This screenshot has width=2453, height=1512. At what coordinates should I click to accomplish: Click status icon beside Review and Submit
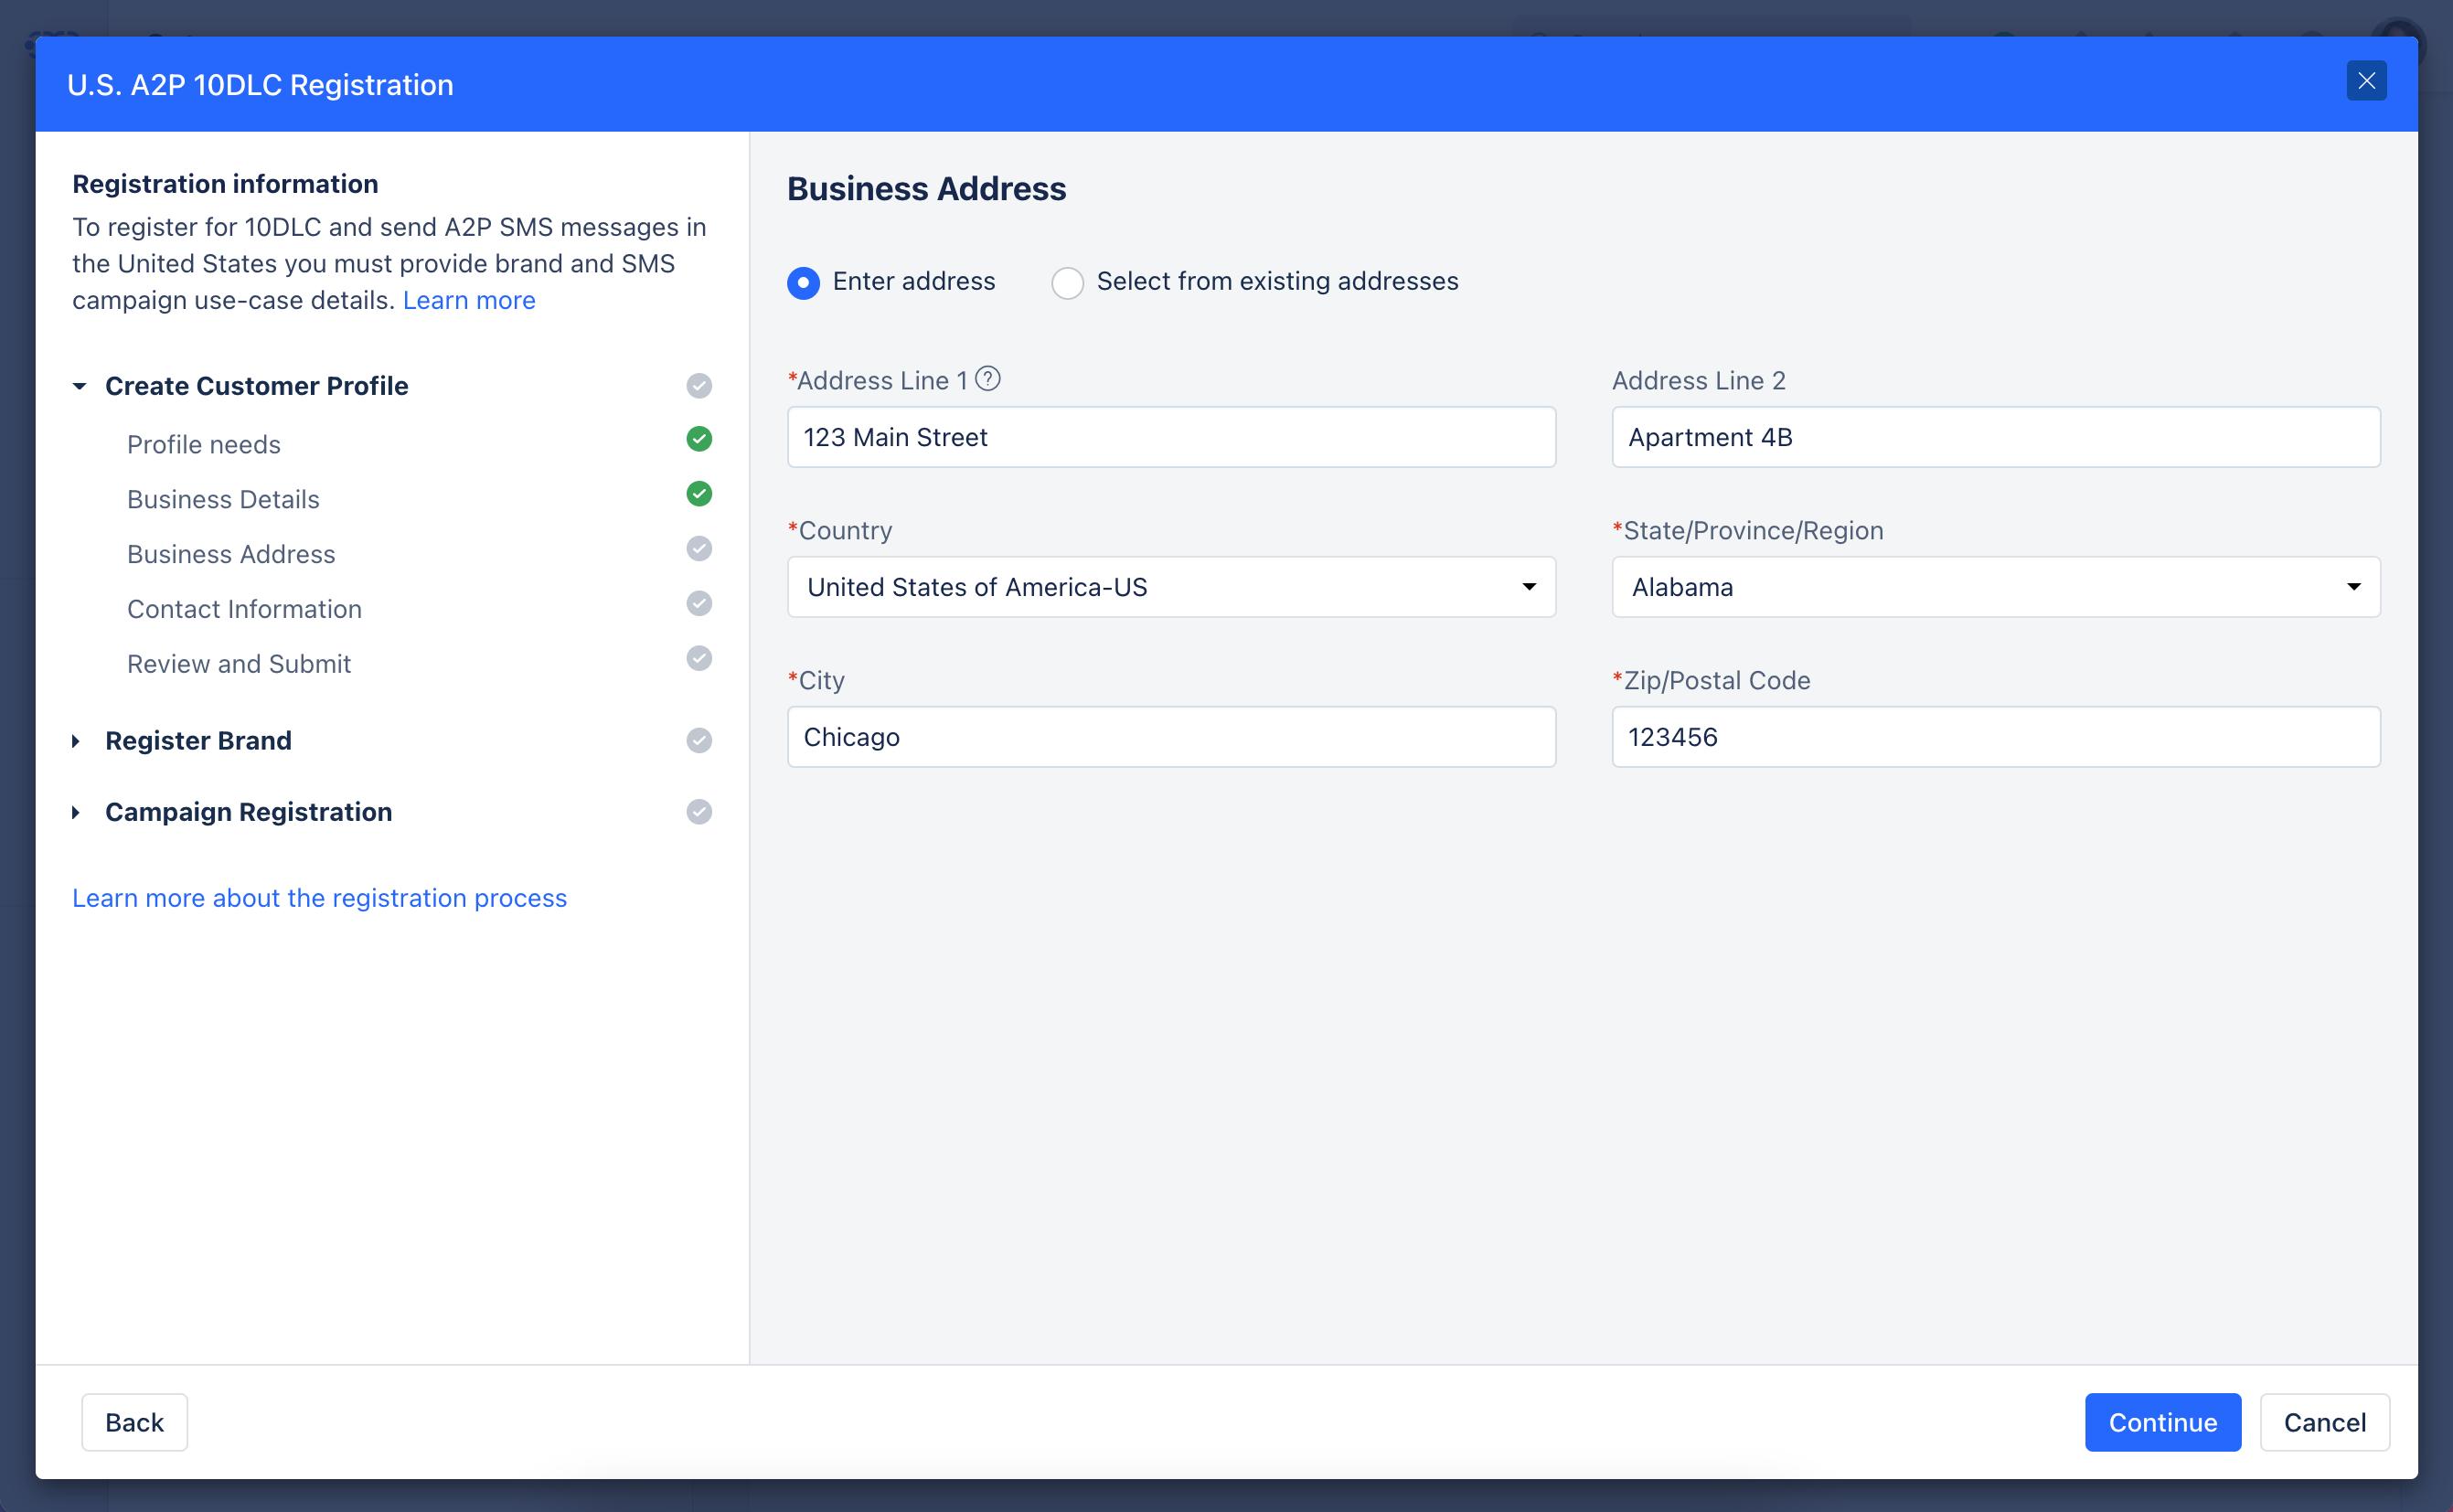699,659
